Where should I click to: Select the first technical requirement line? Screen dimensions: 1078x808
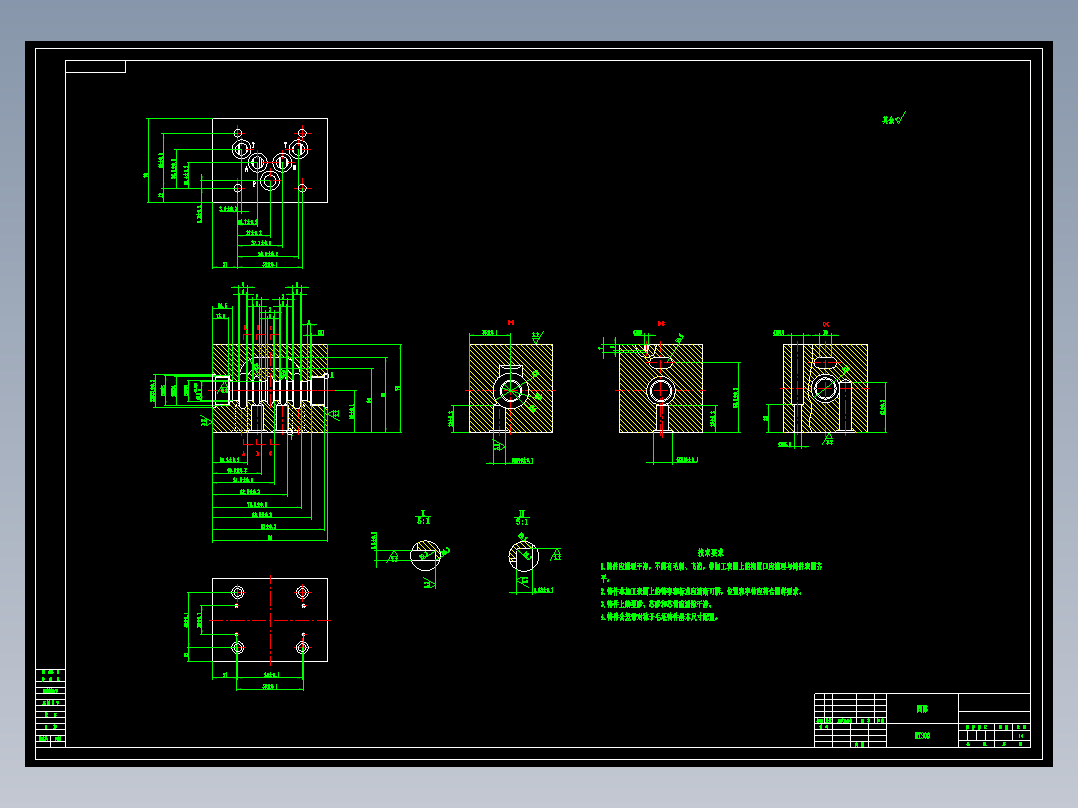tap(712, 571)
